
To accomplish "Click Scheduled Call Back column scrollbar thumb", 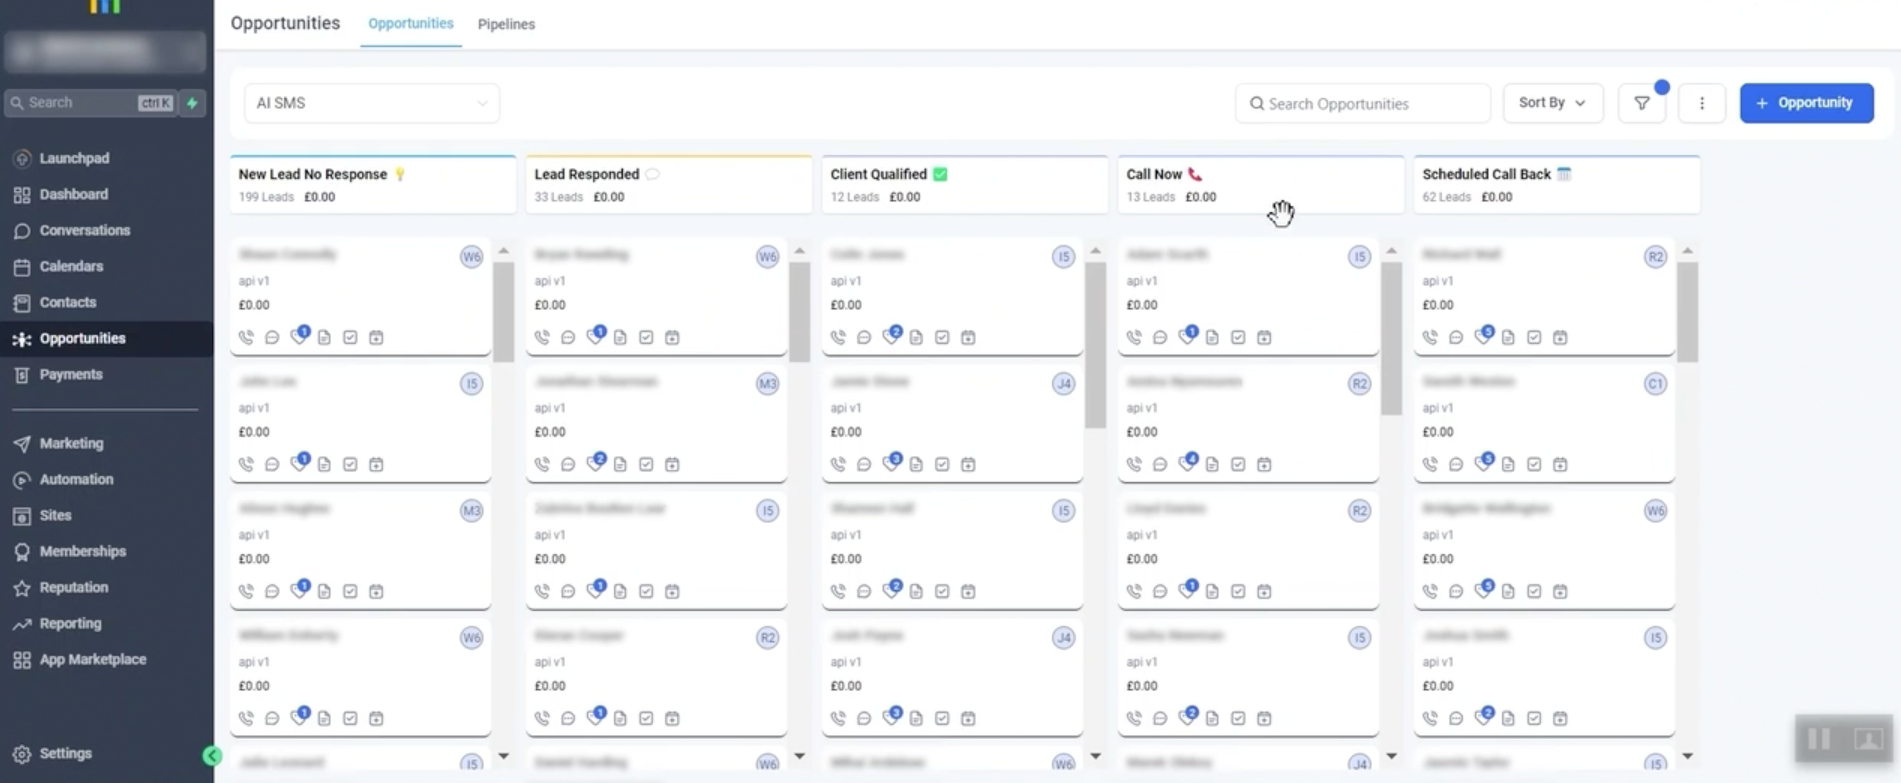I will click(1687, 311).
